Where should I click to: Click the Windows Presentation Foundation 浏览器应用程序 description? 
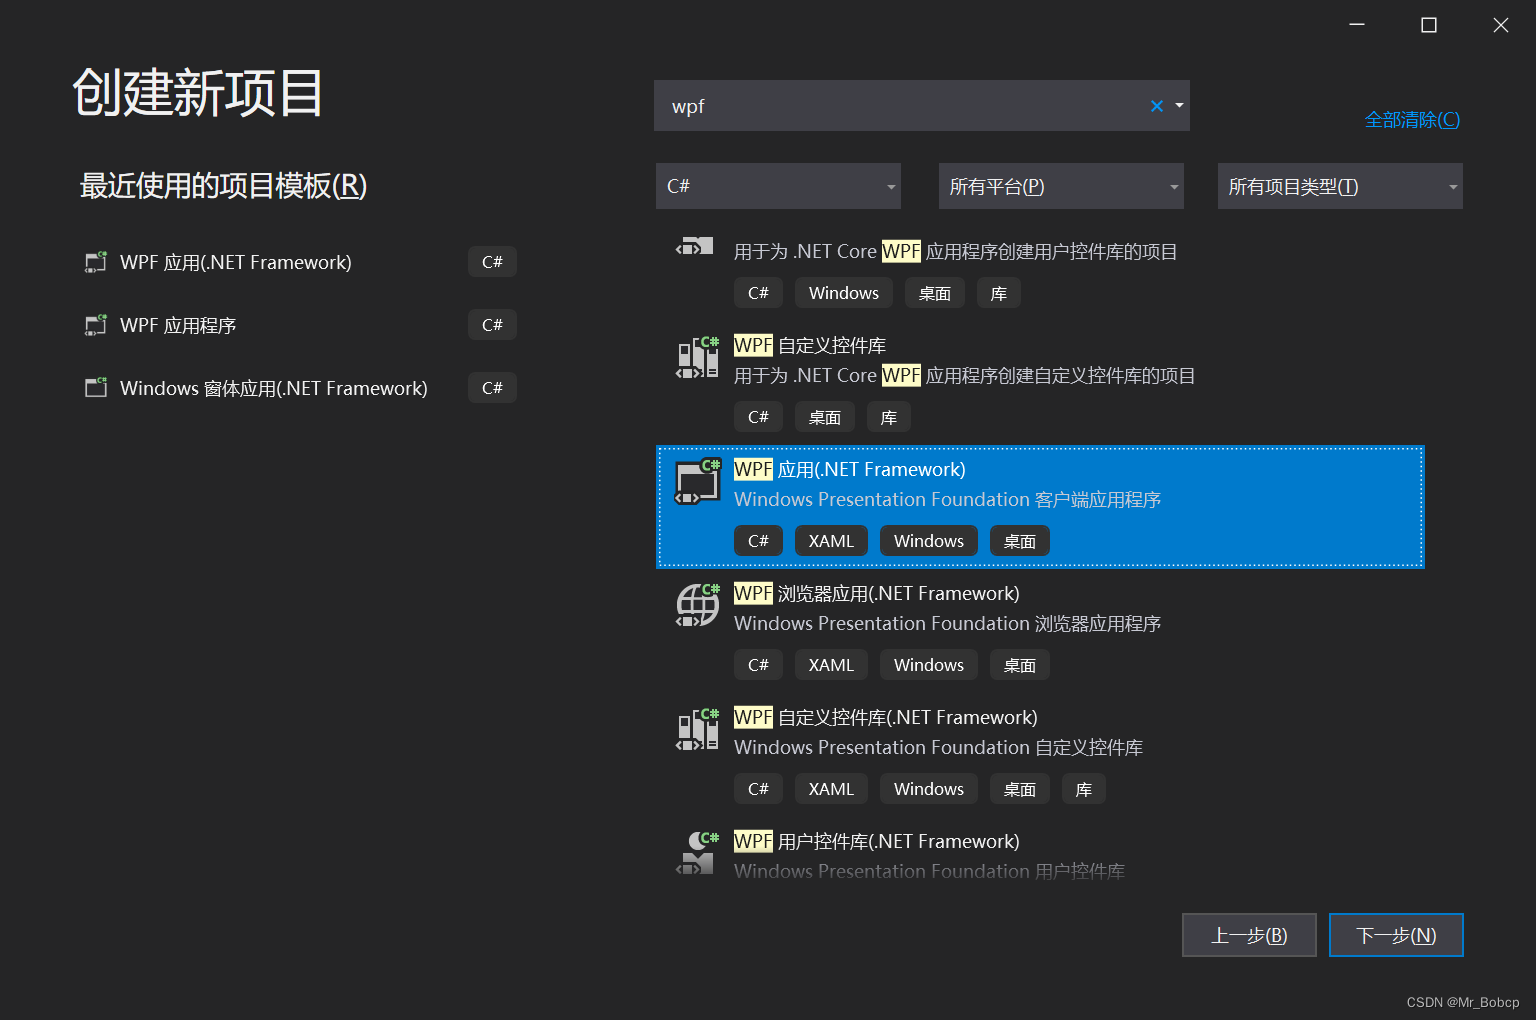[x=947, y=624]
